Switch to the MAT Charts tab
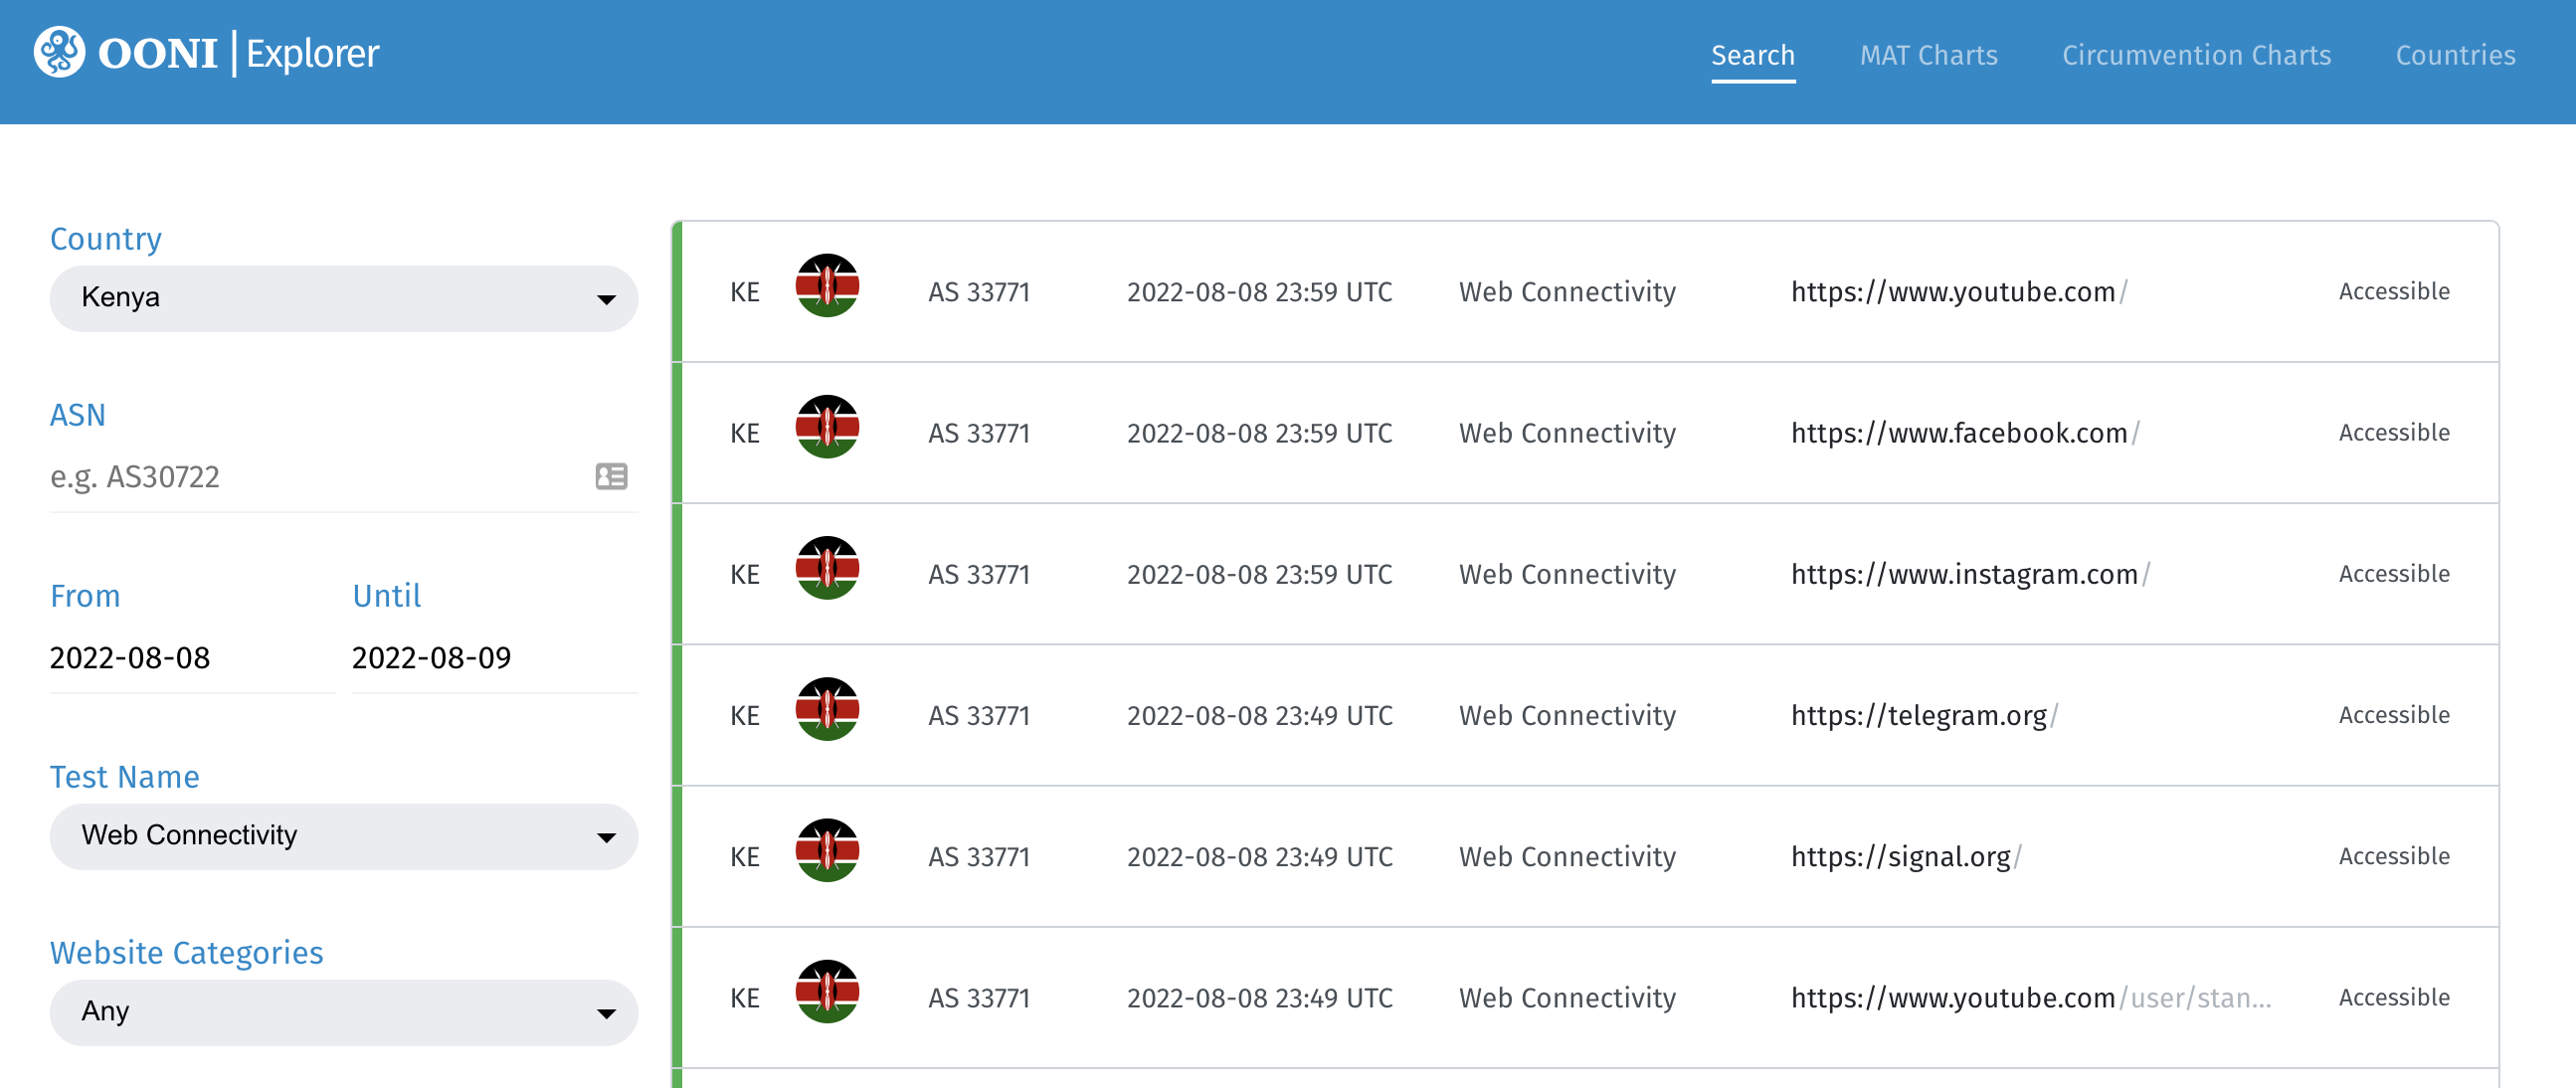 coord(1928,55)
